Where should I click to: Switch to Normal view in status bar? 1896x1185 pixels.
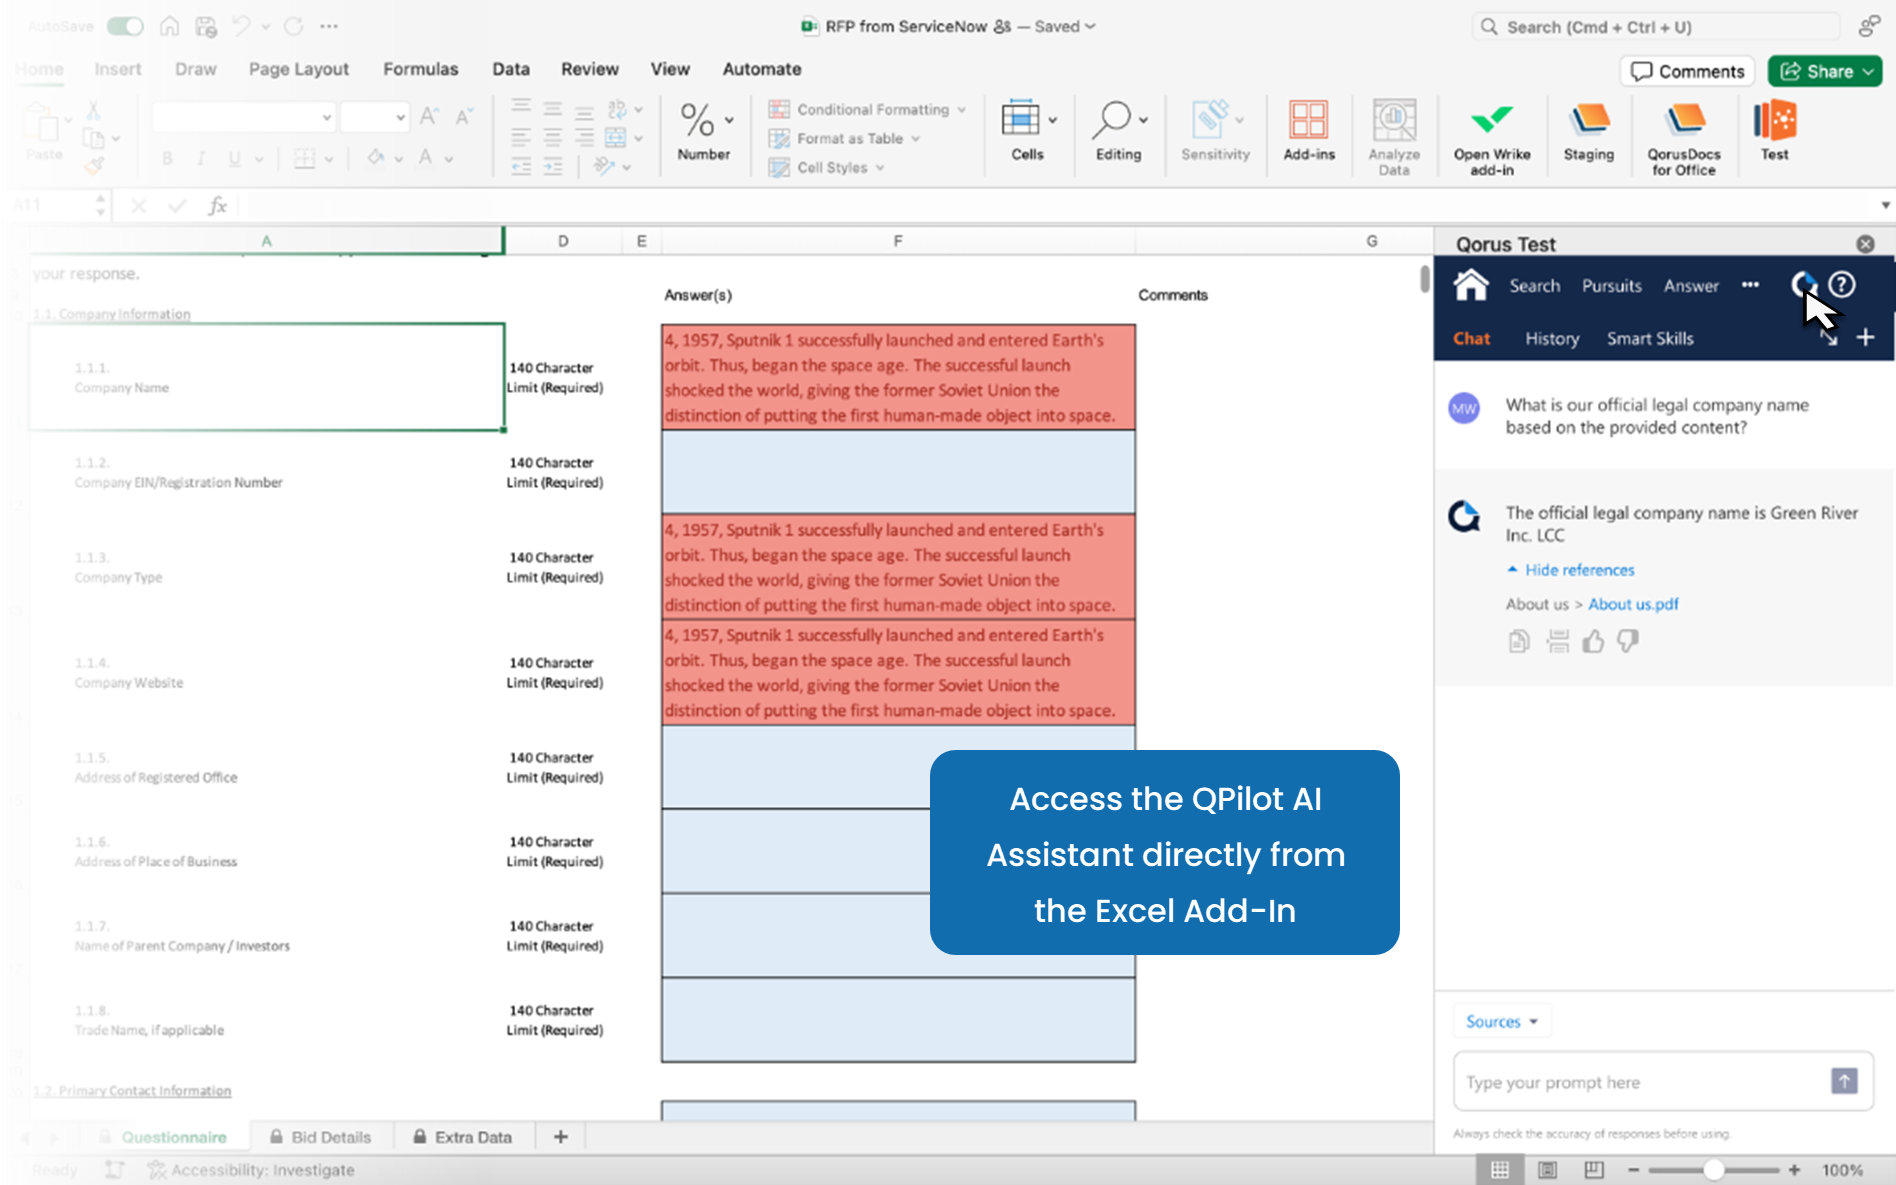1500,1170
